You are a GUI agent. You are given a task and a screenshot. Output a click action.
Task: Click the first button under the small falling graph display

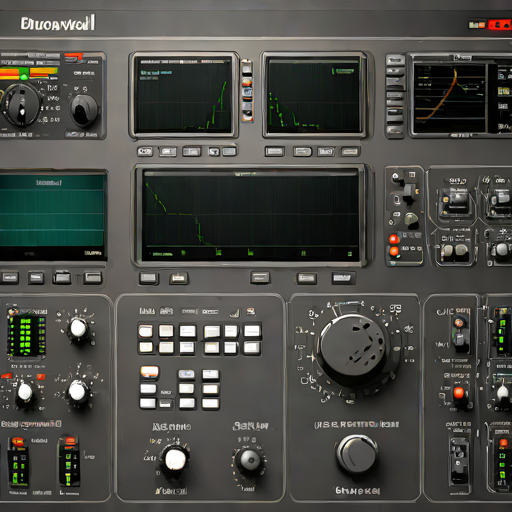[275, 151]
